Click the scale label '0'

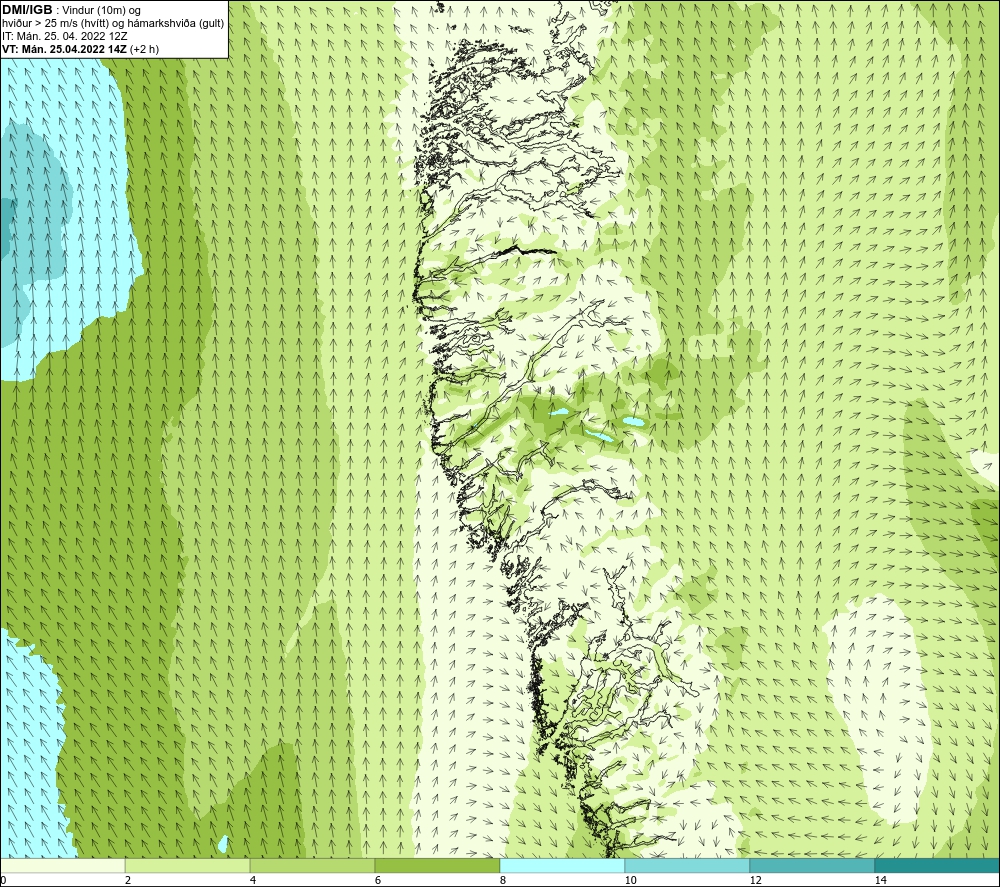click(3, 880)
